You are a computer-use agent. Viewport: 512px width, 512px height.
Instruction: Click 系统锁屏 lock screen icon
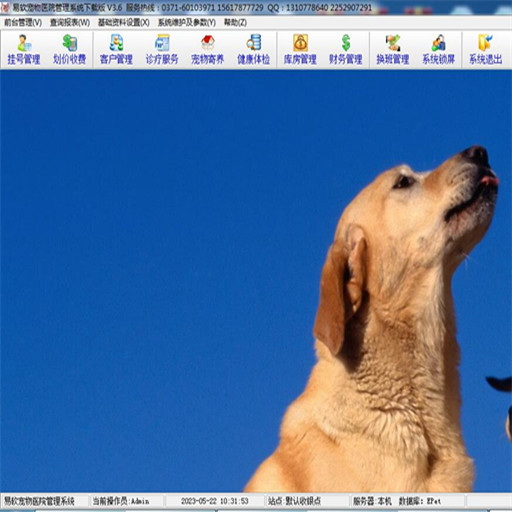[439, 50]
